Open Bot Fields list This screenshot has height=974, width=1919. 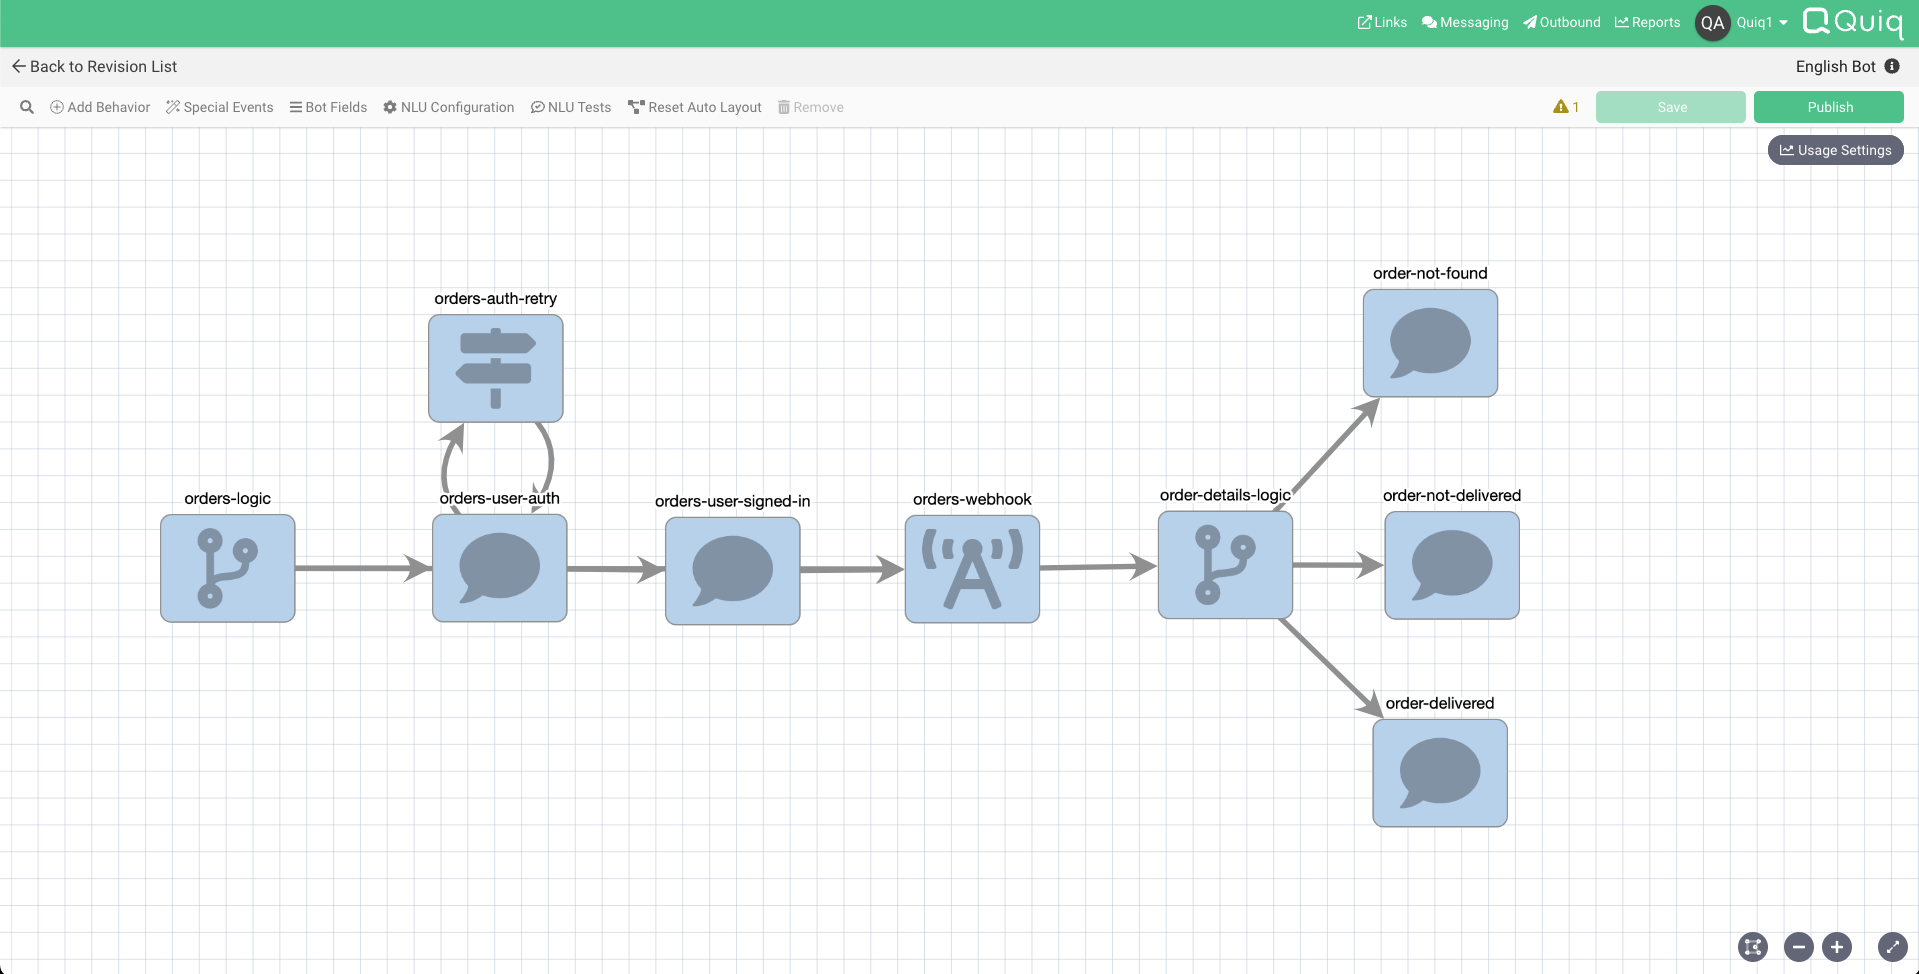[x=328, y=107]
